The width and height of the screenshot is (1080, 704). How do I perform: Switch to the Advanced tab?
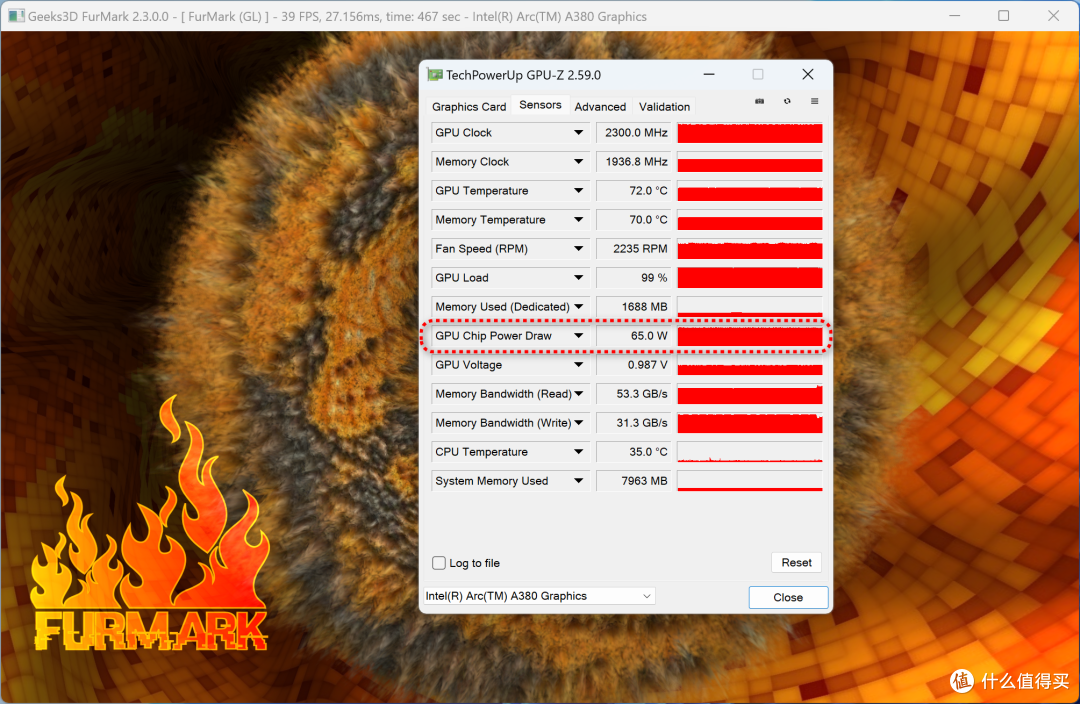600,107
